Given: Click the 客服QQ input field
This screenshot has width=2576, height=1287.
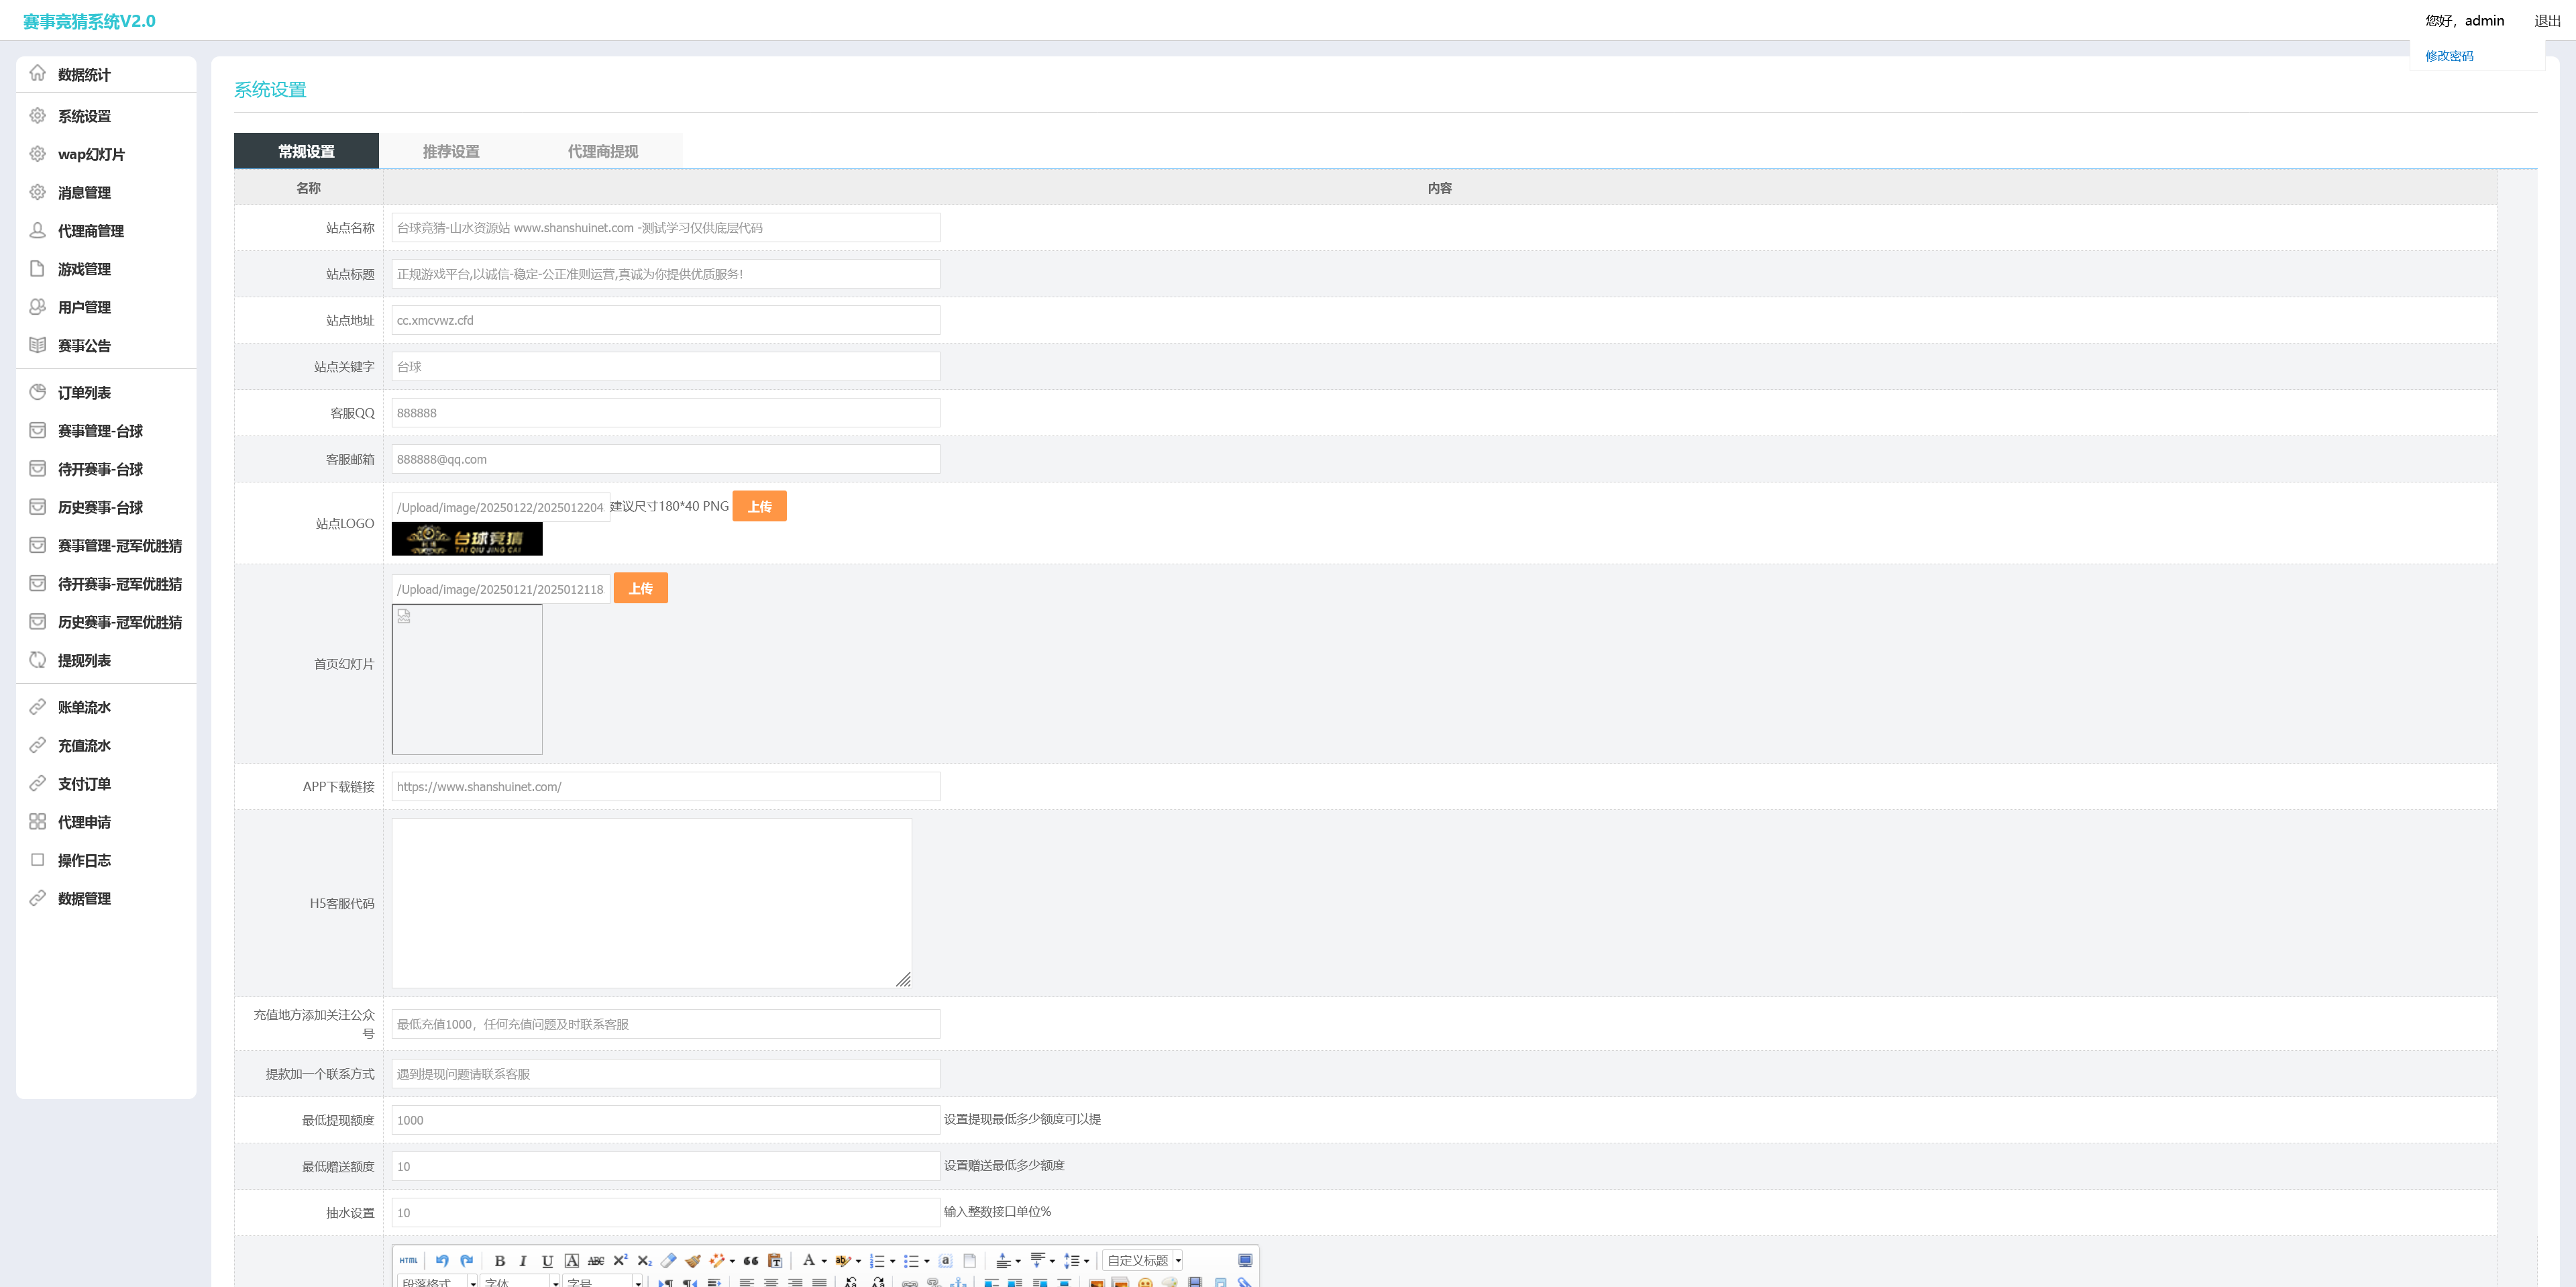Looking at the screenshot, I should (665, 413).
